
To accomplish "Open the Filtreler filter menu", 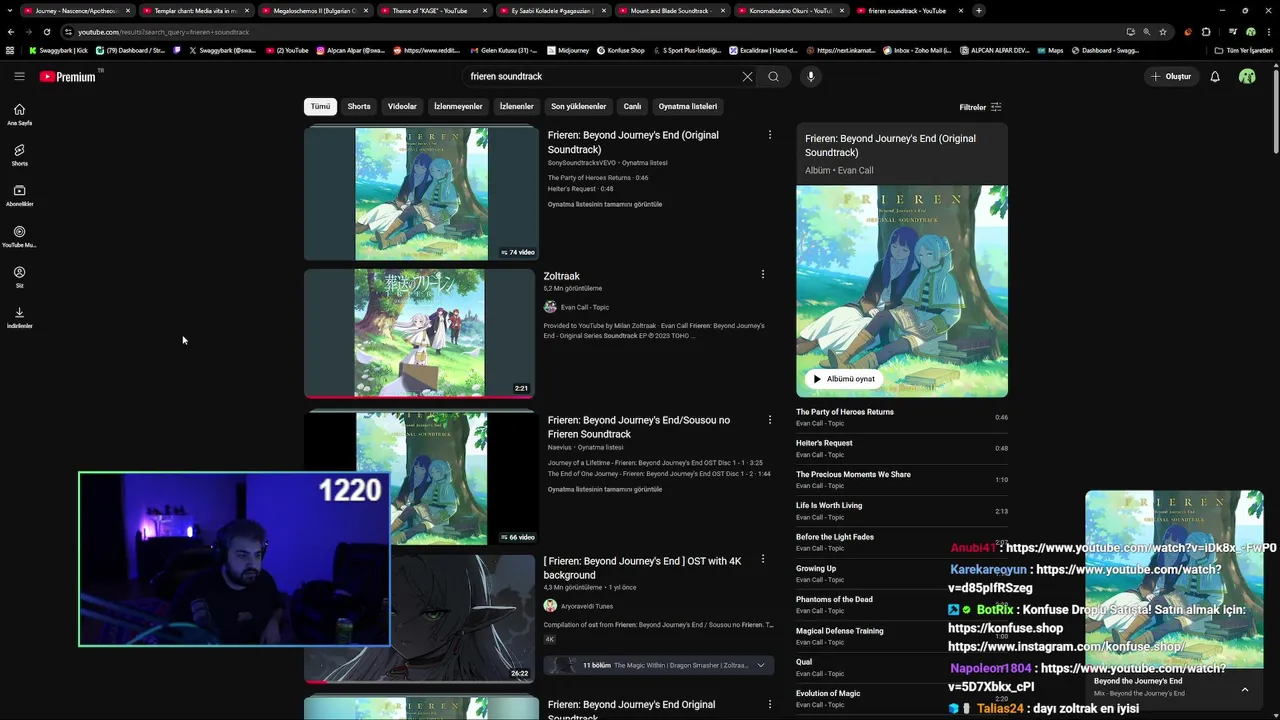I will point(980,107).
